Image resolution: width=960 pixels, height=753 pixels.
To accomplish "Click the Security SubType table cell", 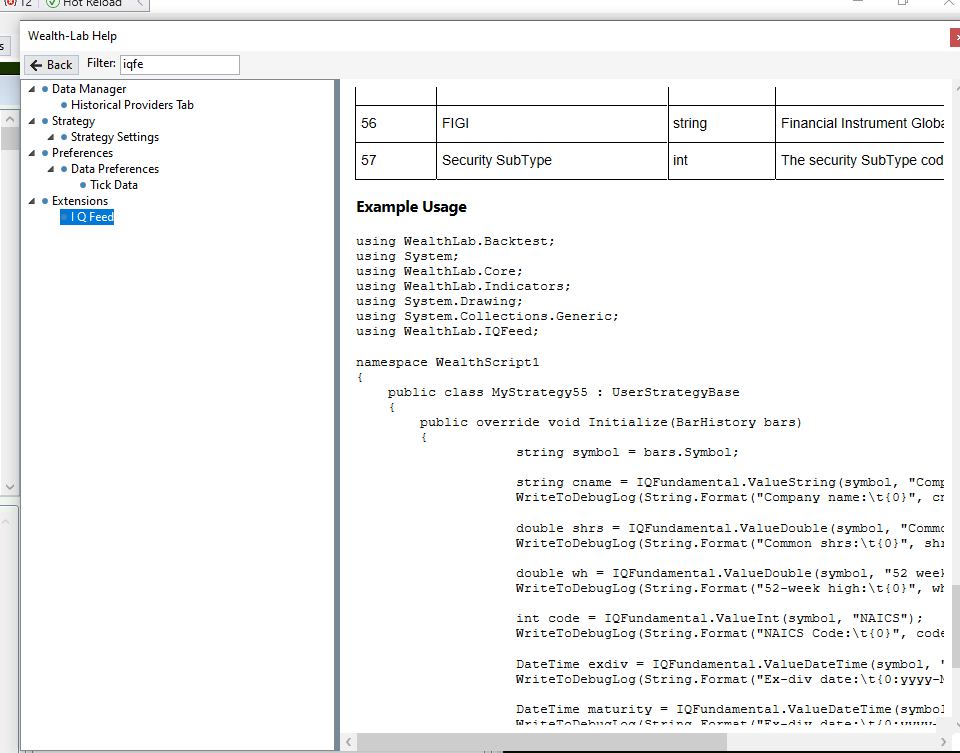I will click(x=552, y=160).
